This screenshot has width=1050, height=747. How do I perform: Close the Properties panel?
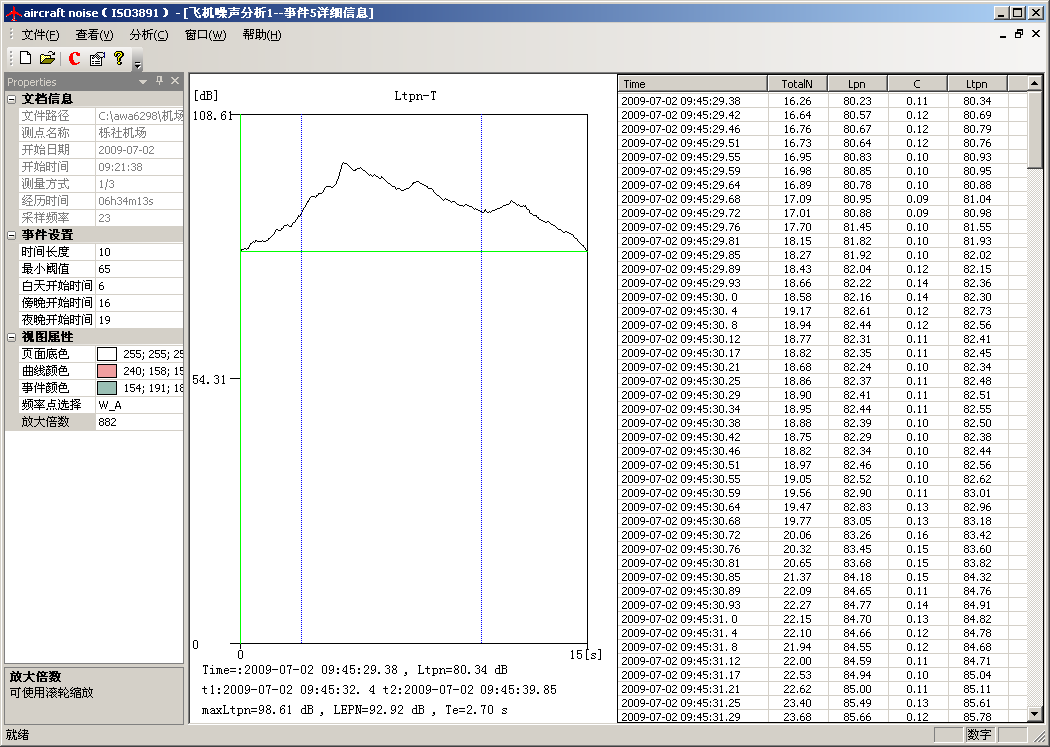175,81
